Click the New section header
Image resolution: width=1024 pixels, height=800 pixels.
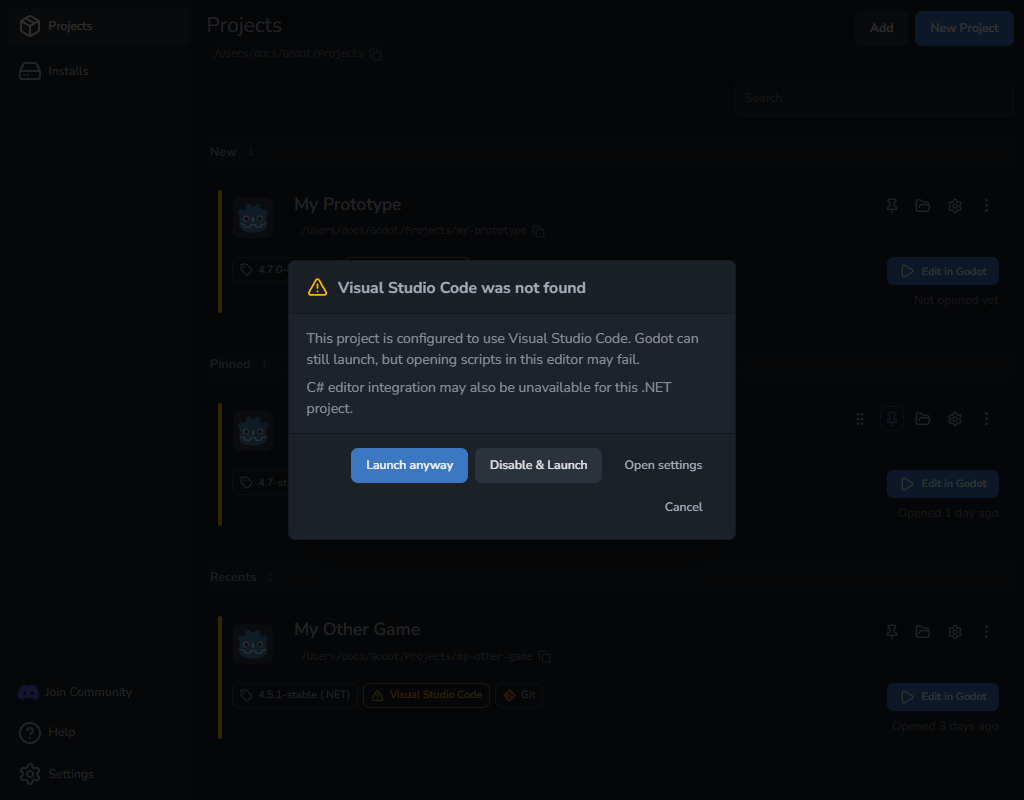pos(223,152)
